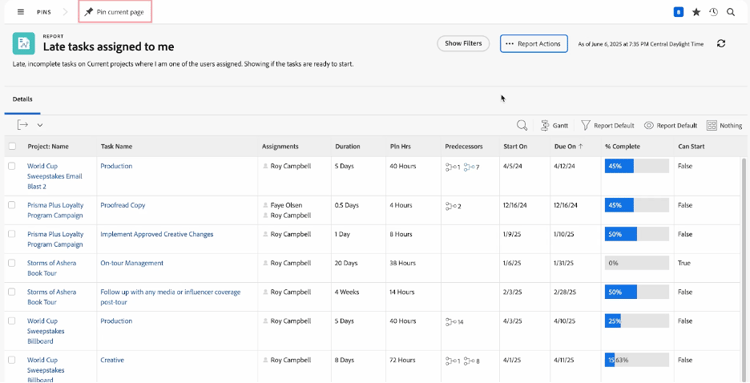
Task: Open Implement Approved Creative Changes task
Action: (x=157, y=234)
